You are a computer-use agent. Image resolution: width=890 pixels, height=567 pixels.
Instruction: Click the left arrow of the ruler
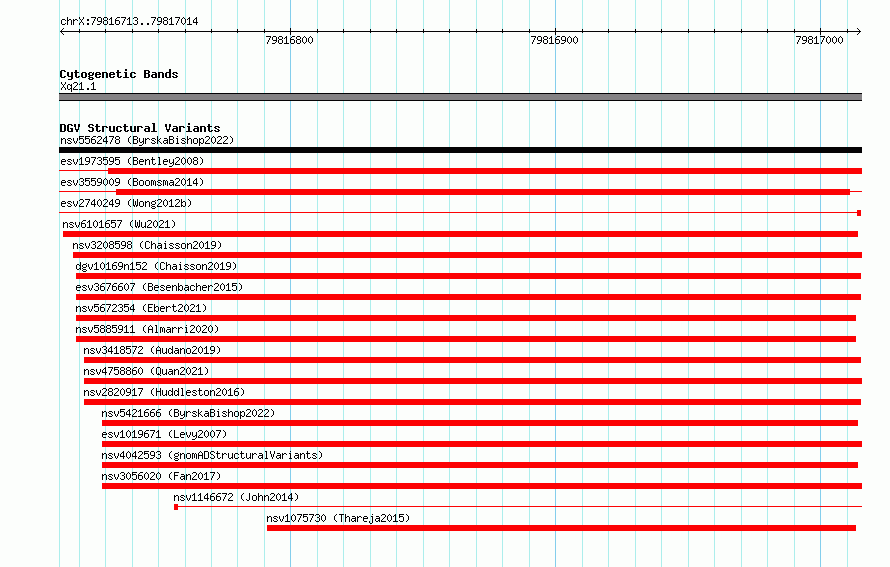coord(62,32)
